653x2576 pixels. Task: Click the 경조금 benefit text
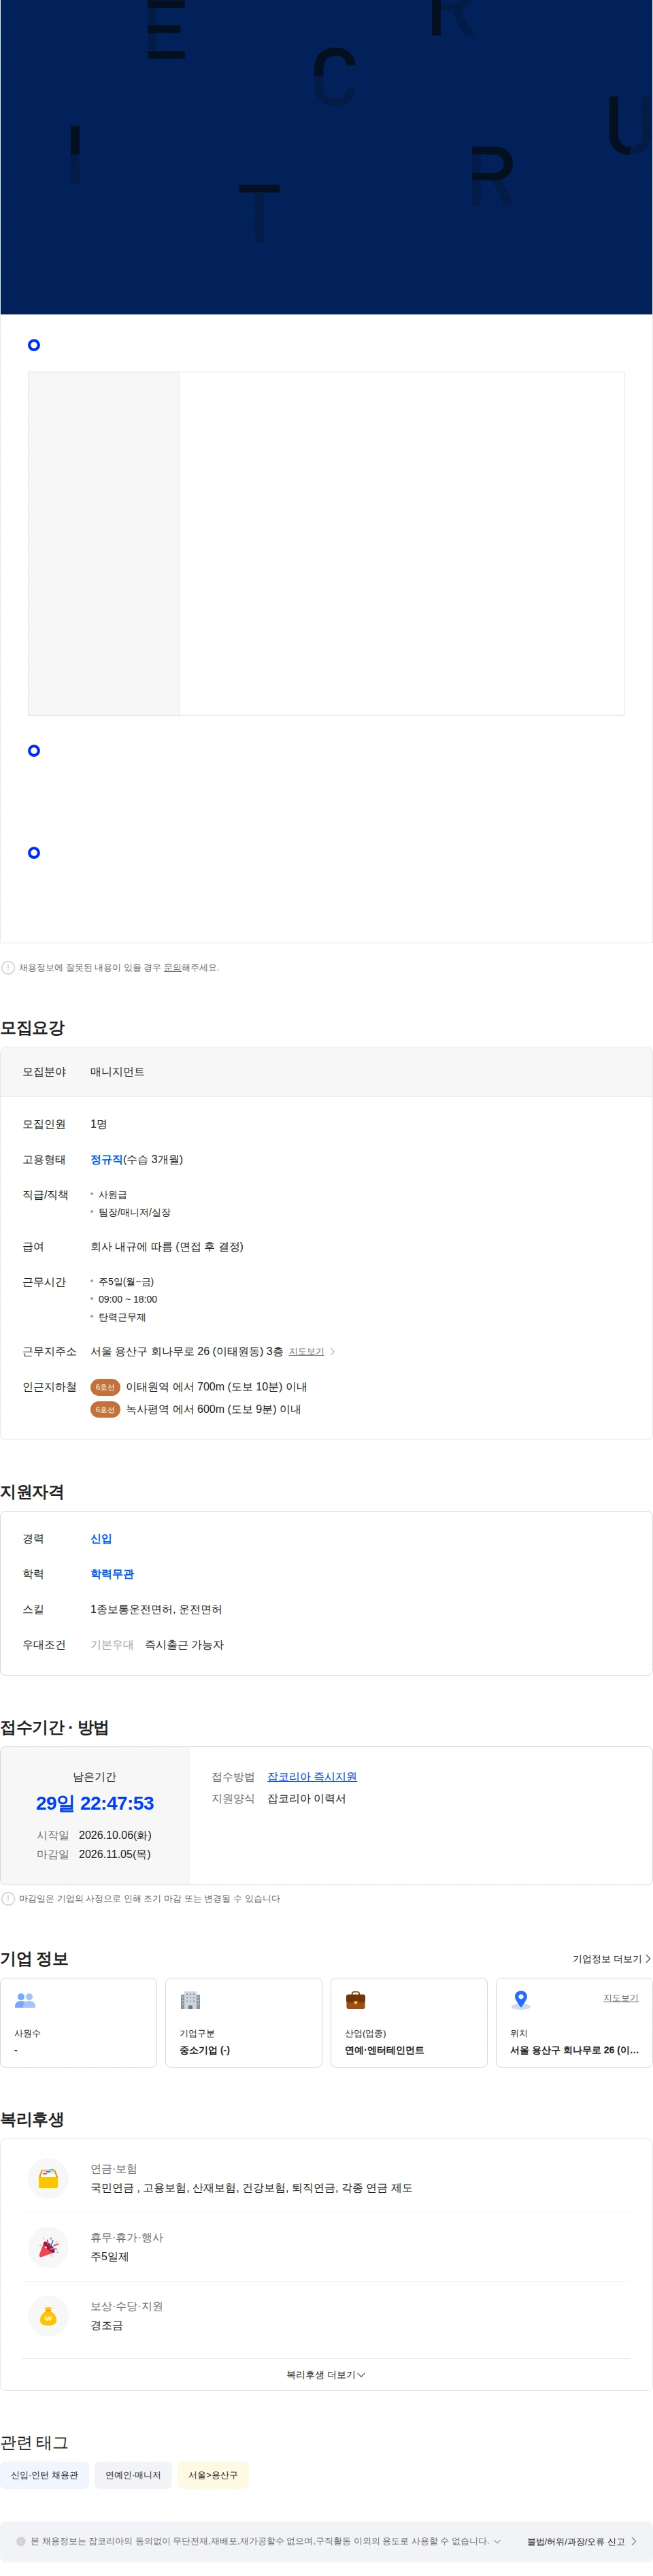(106, 2325)
